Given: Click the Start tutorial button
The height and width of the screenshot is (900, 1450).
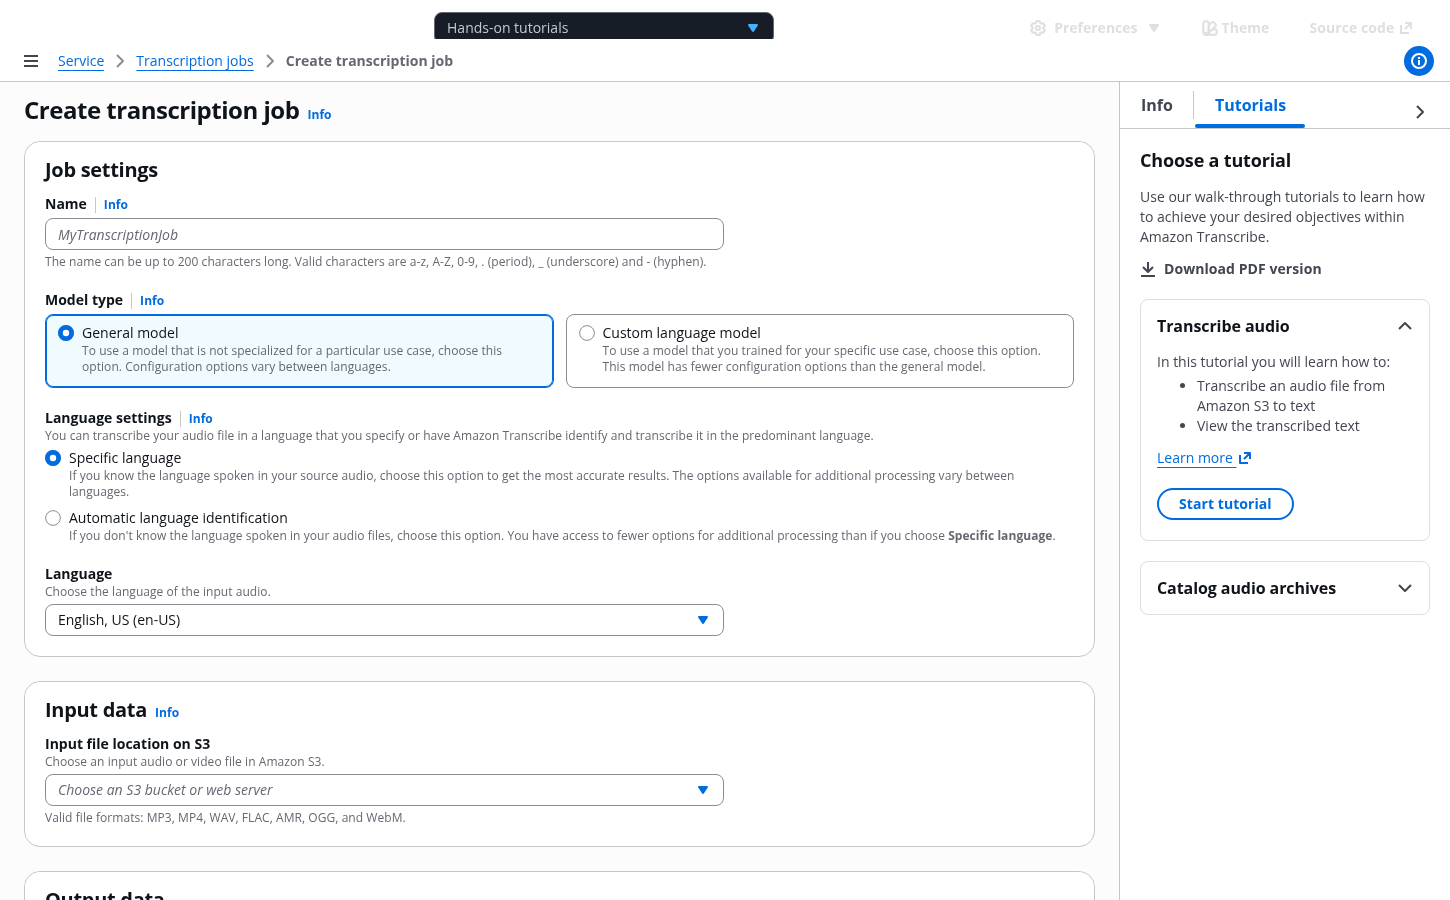Looking at the screenshot, I should point(1225,504).
